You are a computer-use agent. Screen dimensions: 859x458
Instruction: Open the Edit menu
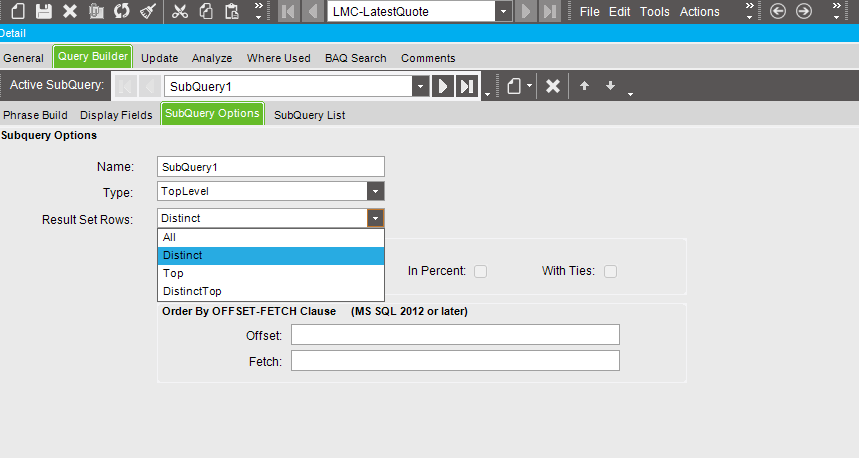pyautogui.click(x=620, y=12)
